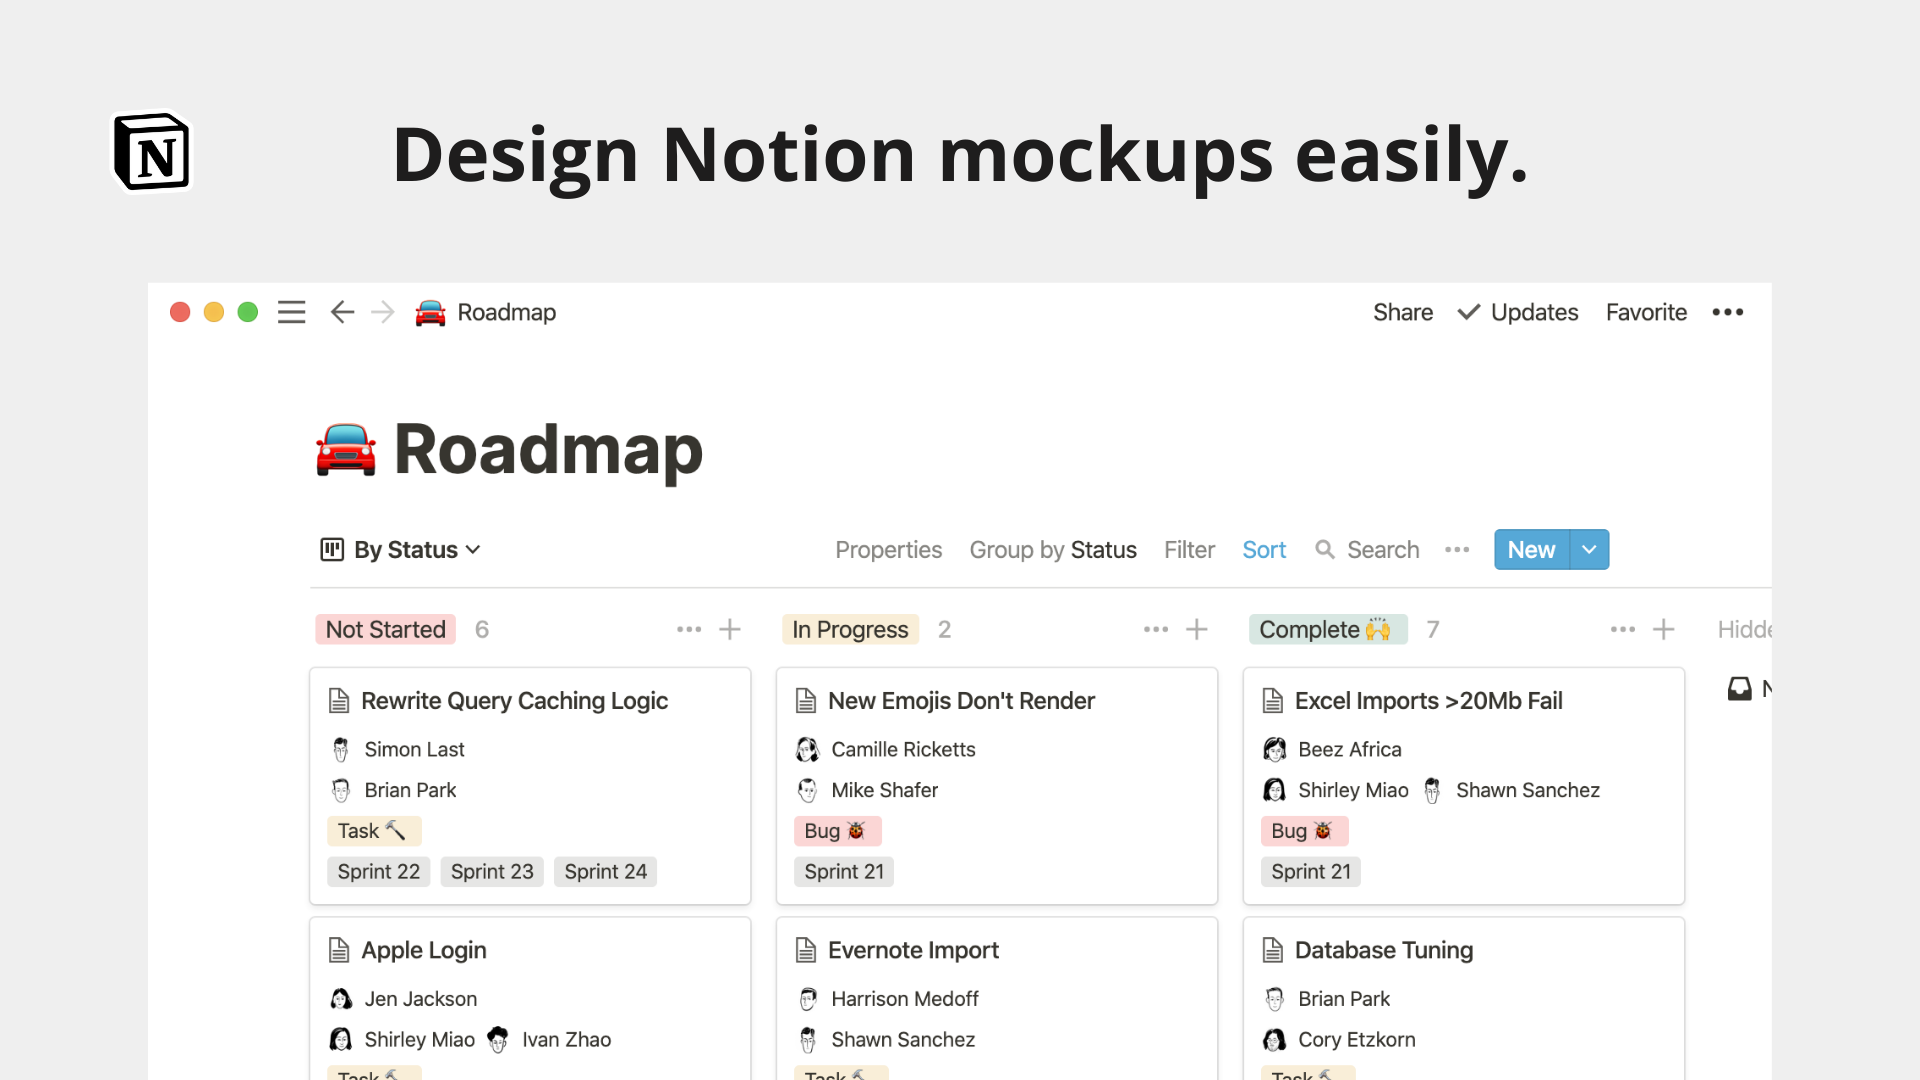The width and height of the screenshot is (1920, 1080).
Task: Click the Updates checkmark toggle in the top bar
Action: [1468, 312]
